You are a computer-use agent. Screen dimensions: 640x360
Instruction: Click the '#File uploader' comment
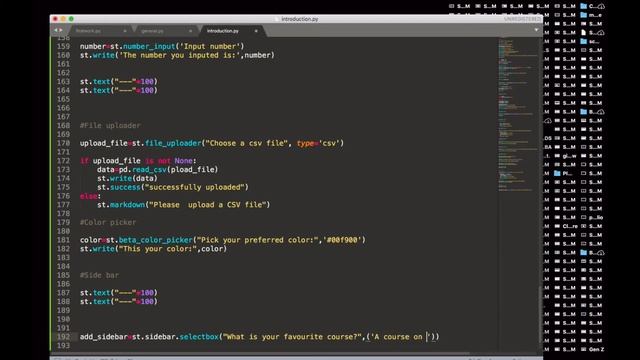(x=110, y=126)
